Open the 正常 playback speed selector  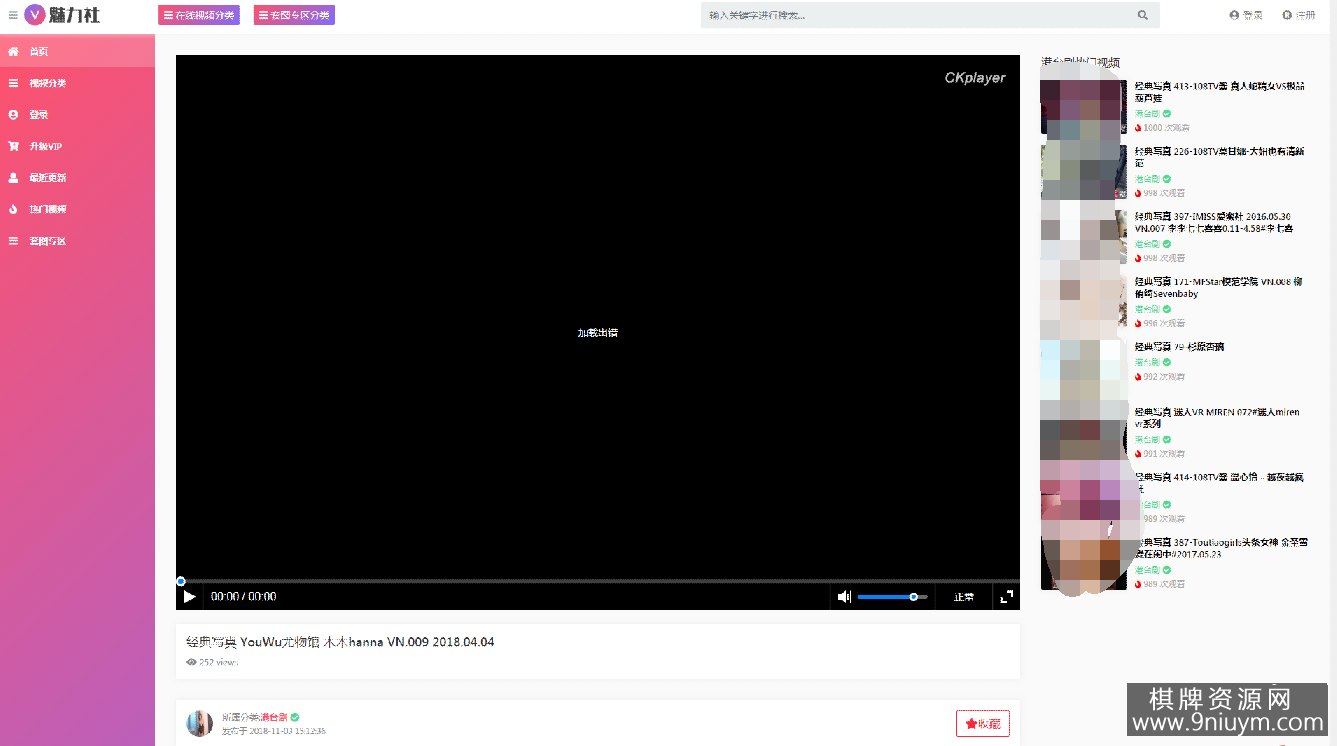point(964,597)
